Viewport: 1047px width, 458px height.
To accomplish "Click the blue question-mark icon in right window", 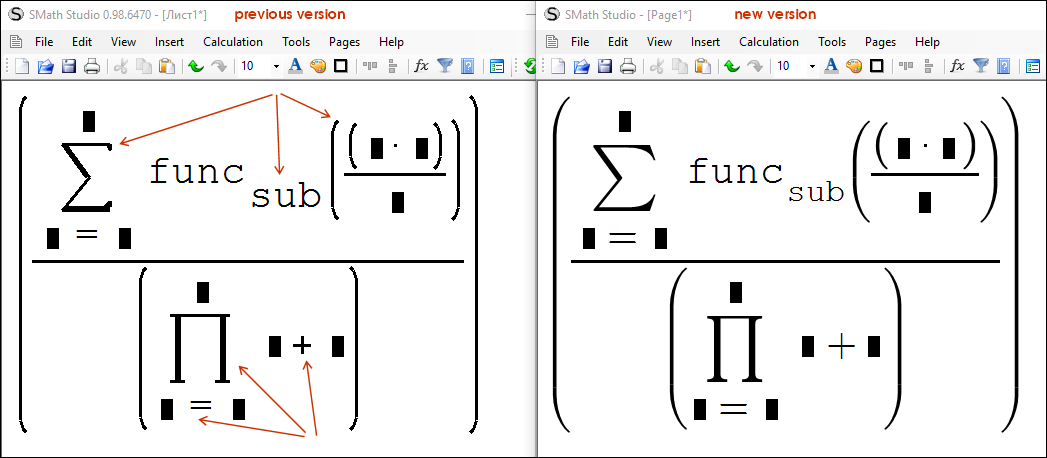I will pyautogui.click(x=1003, y=66).
